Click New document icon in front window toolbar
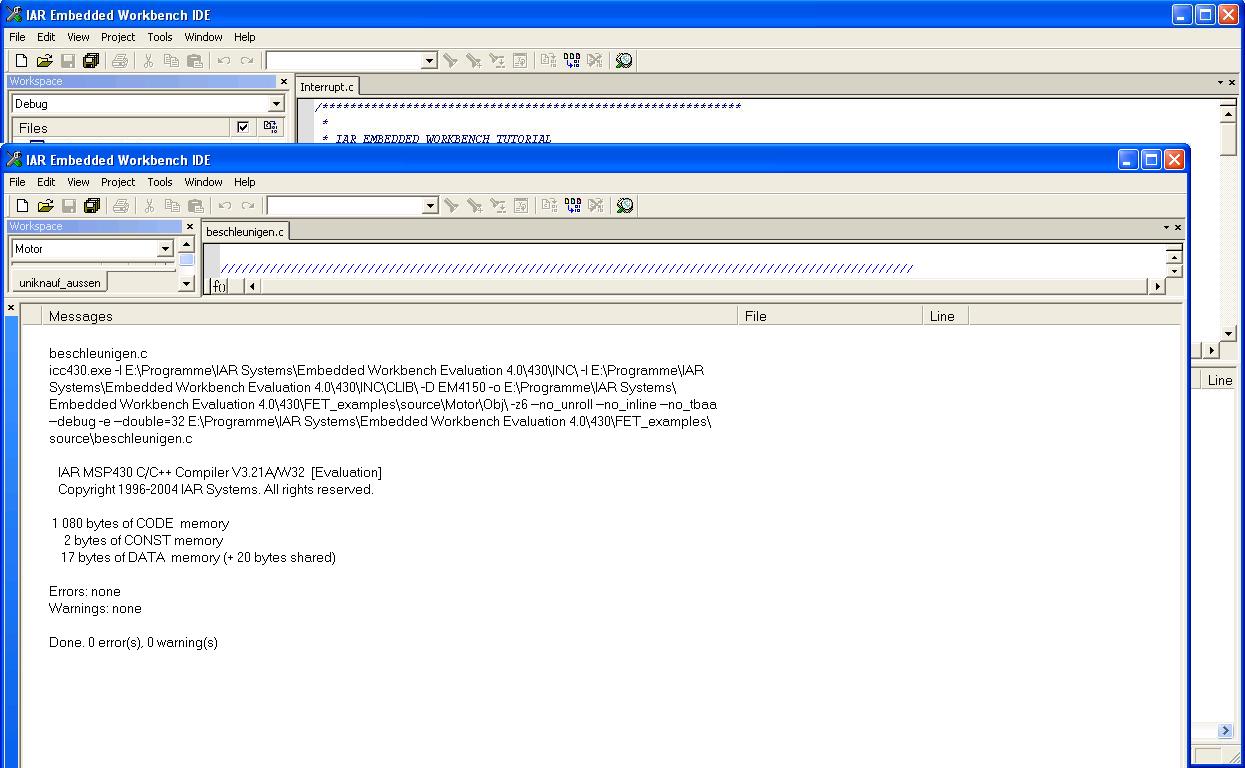1245x768 pixels. coord(22,206)
